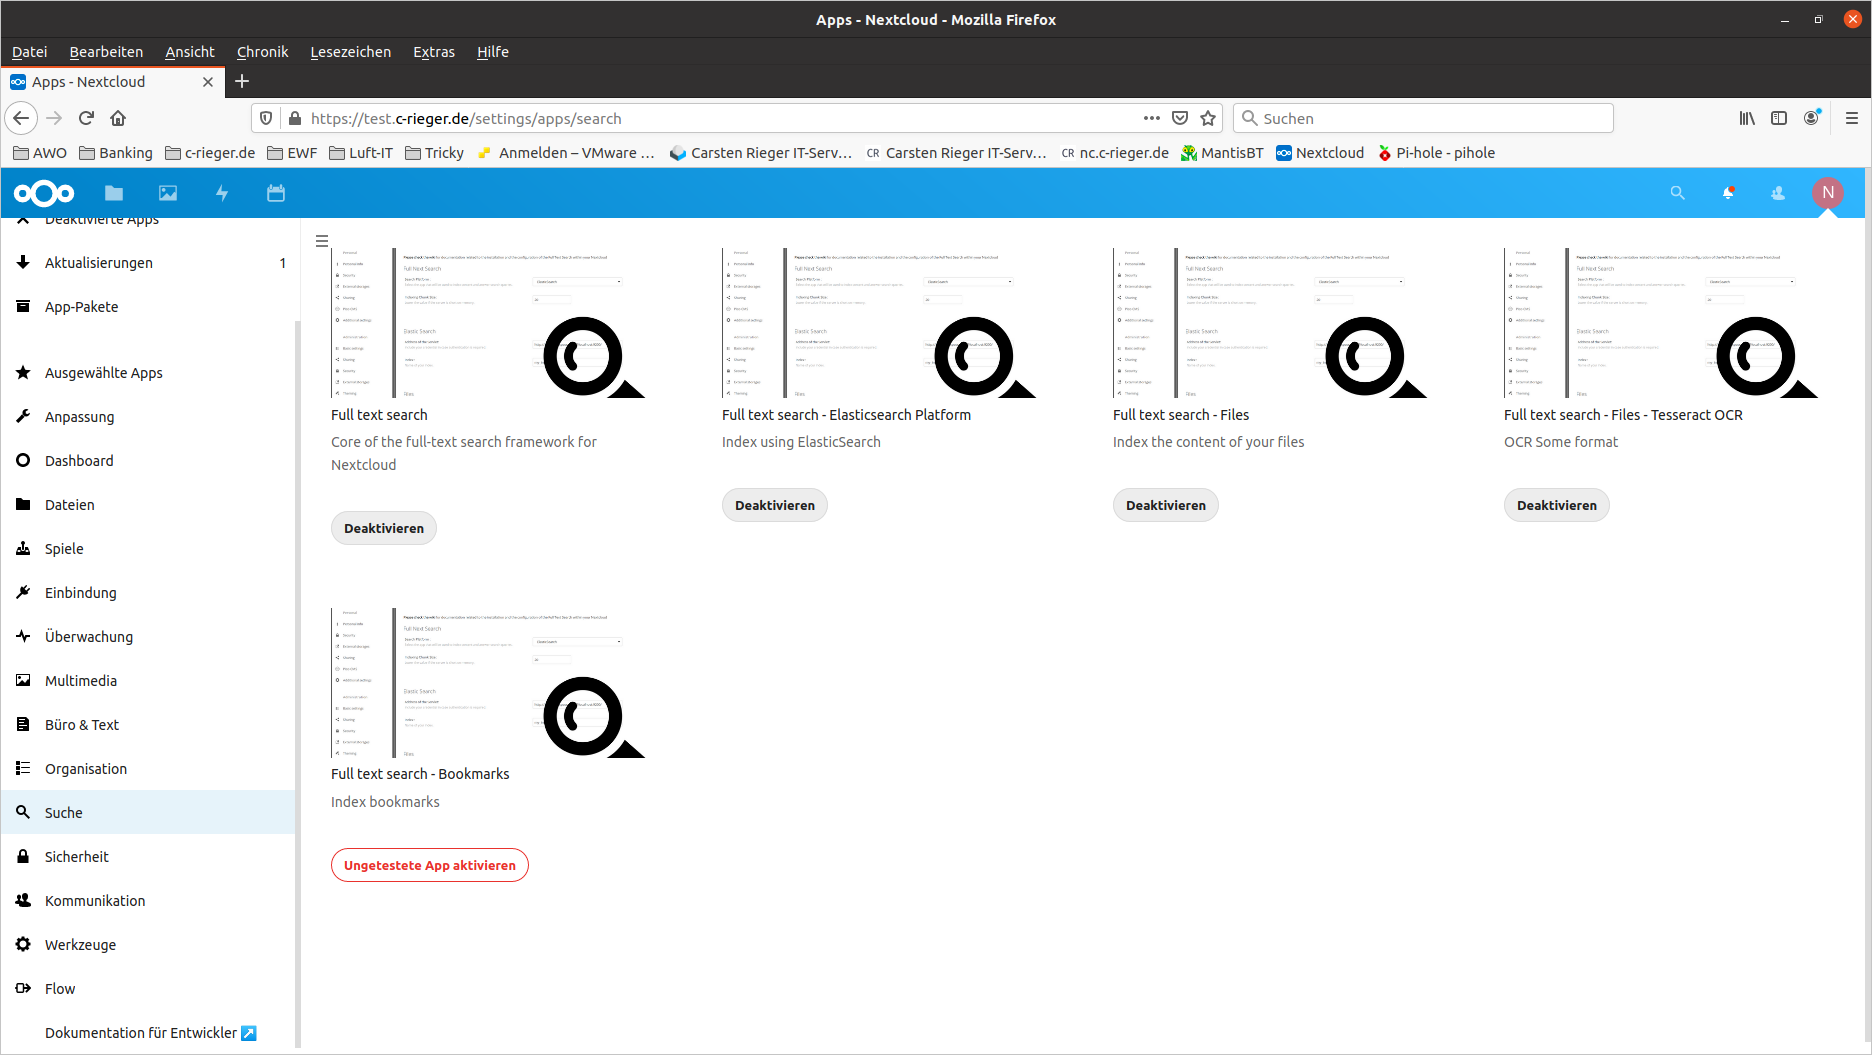This screenshot has height=1055, width=1872.
Task: Select Ausgewählte Apps category
Action: pyautogui.click(x=150, y=373)
